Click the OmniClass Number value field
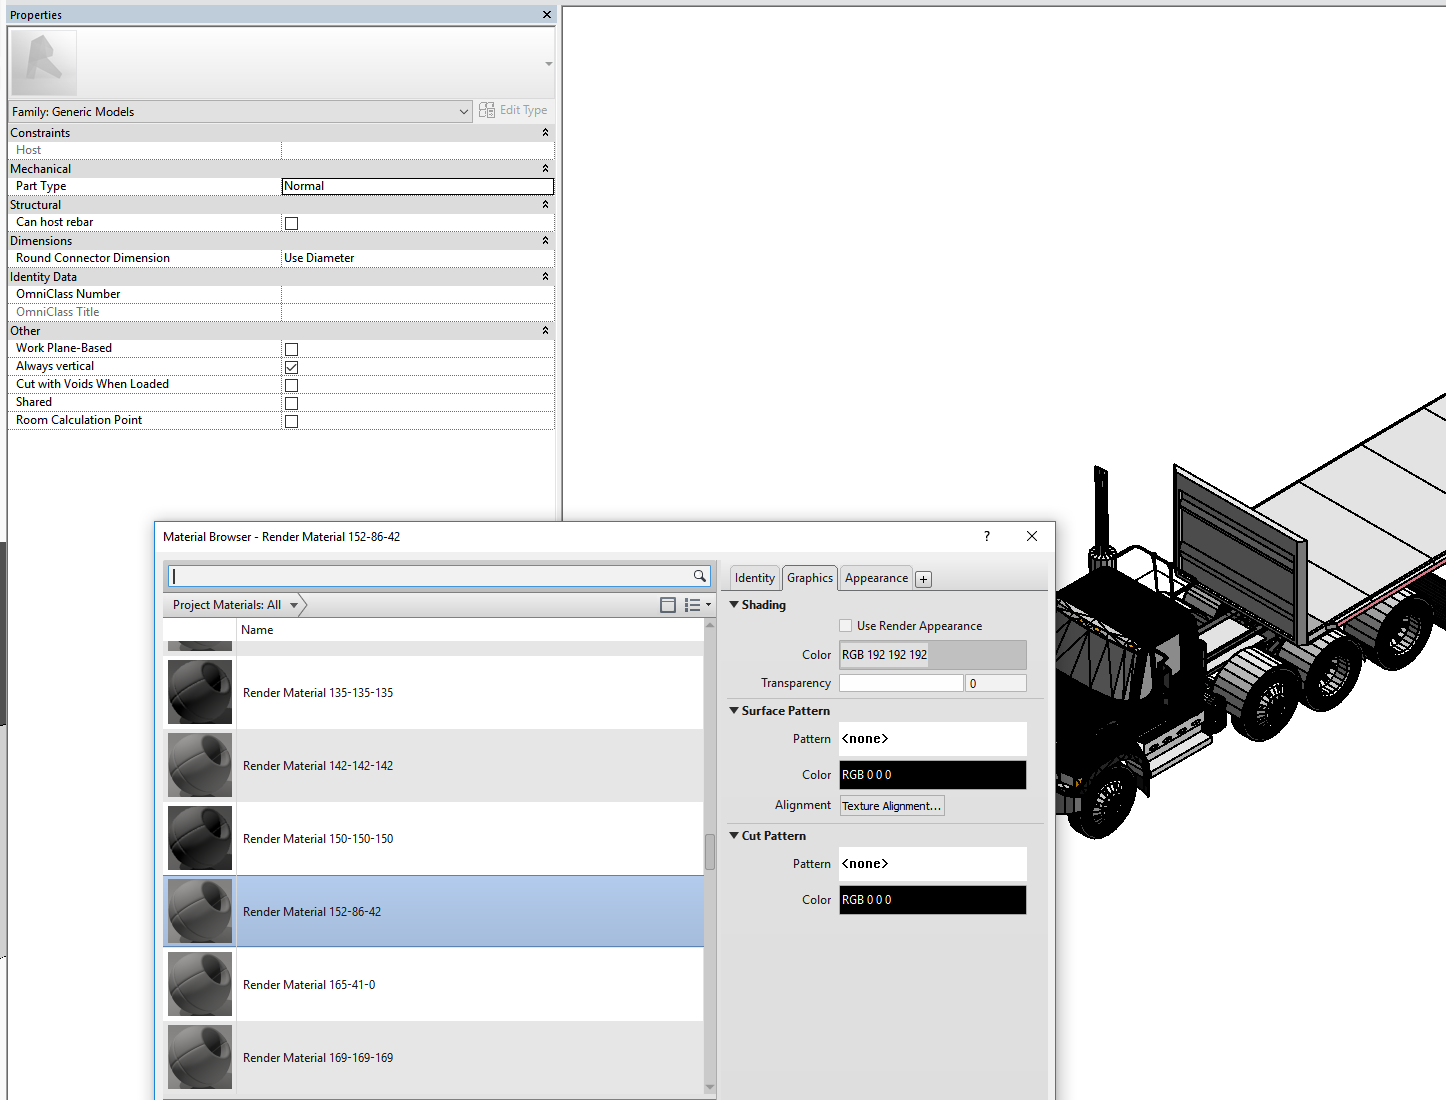 tap(418, 294)
